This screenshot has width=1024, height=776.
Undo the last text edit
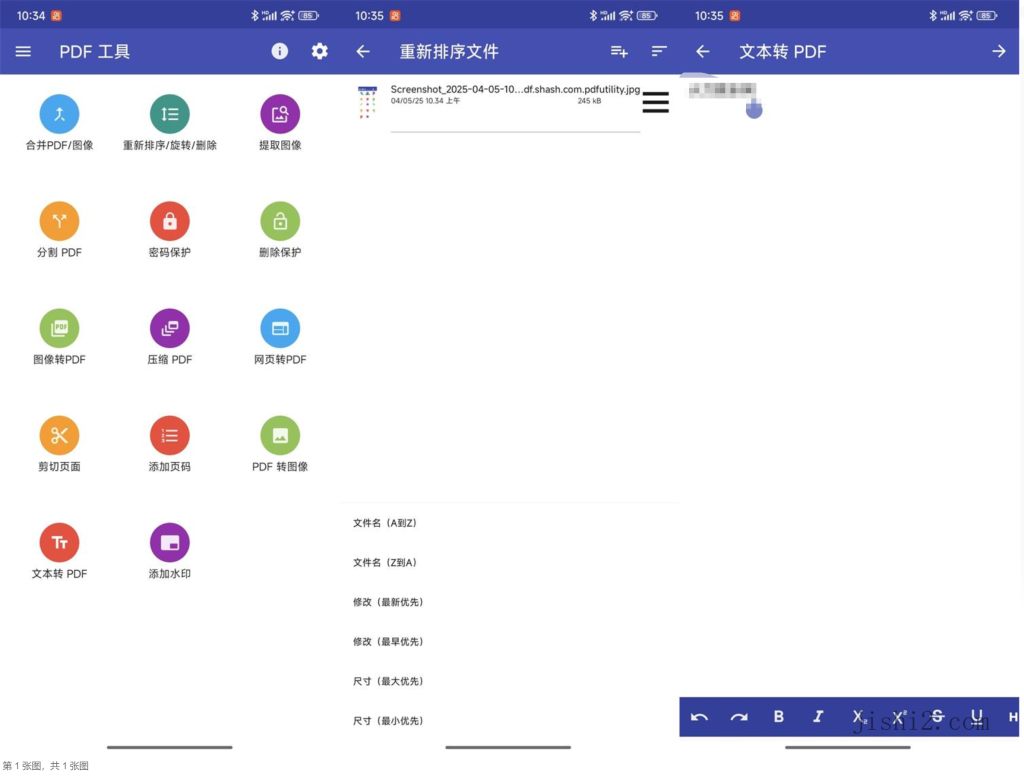(x=699, y=717)
